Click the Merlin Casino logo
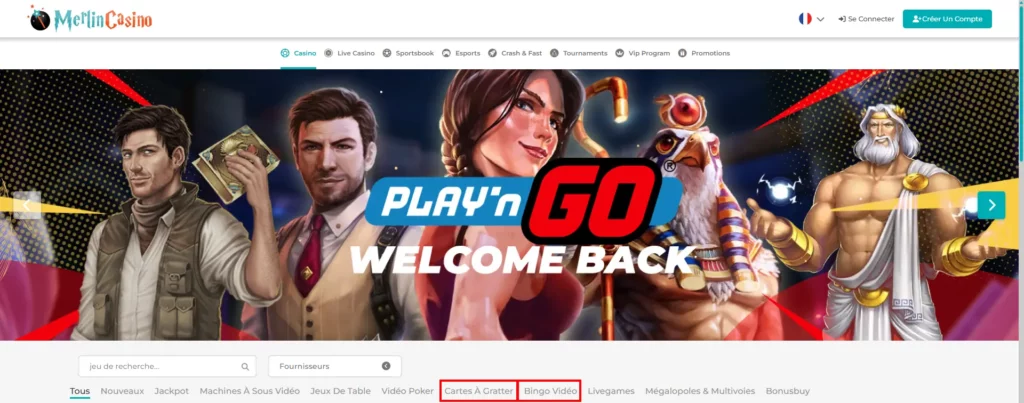This screenshot has height=403, width=1024. tap(90, 19)
